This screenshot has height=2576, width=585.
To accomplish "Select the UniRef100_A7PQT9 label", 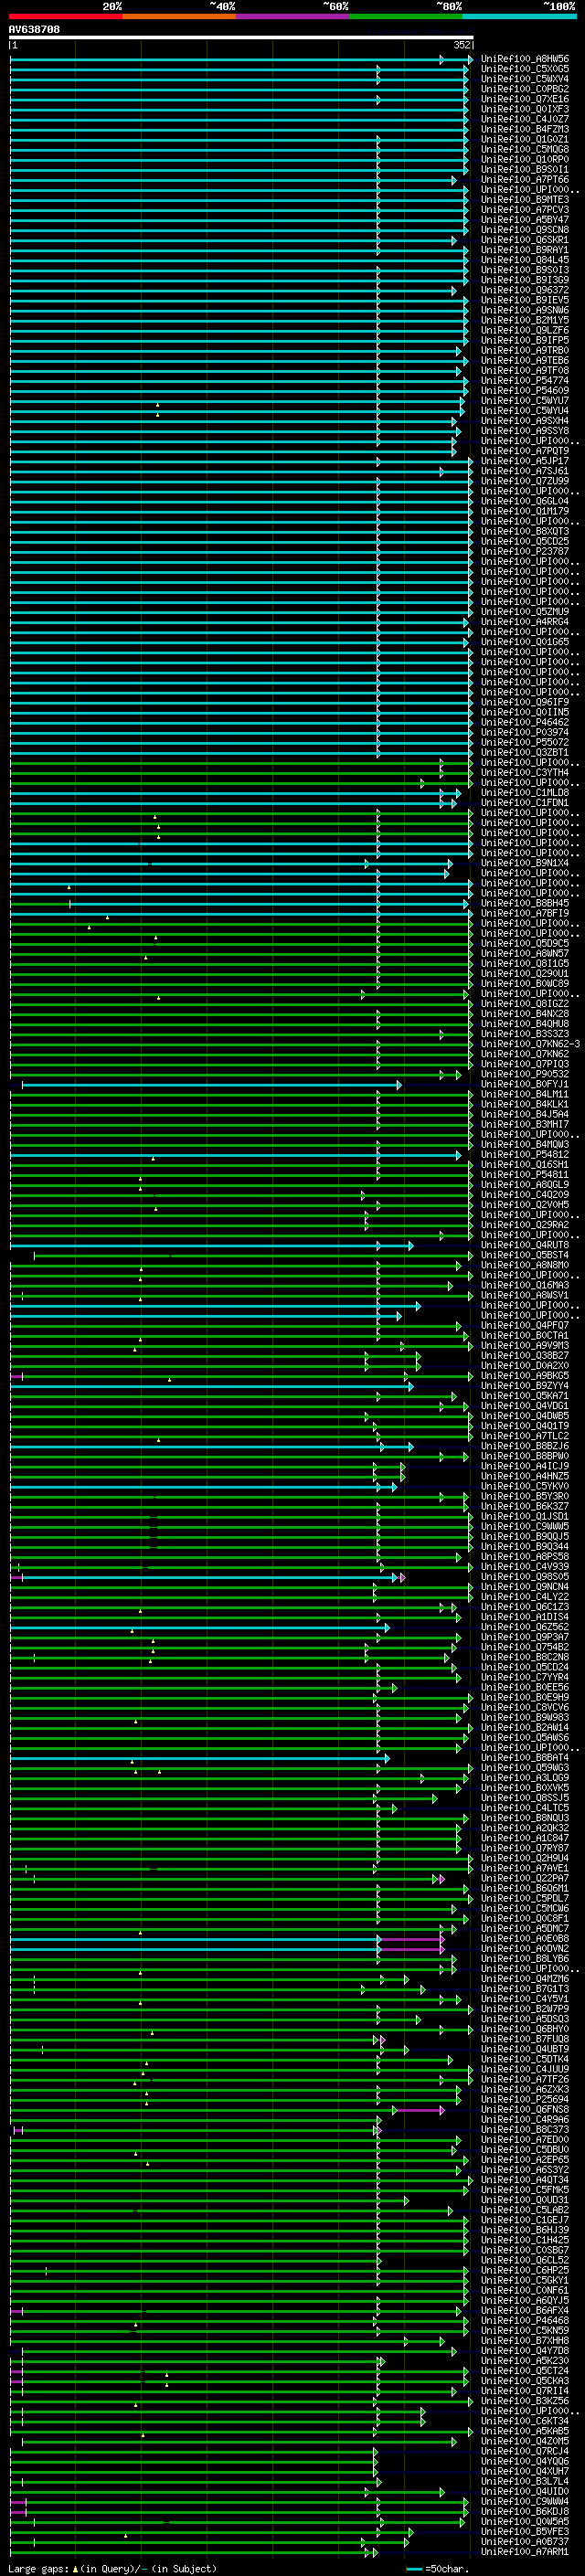I will (x=525, y=451).
